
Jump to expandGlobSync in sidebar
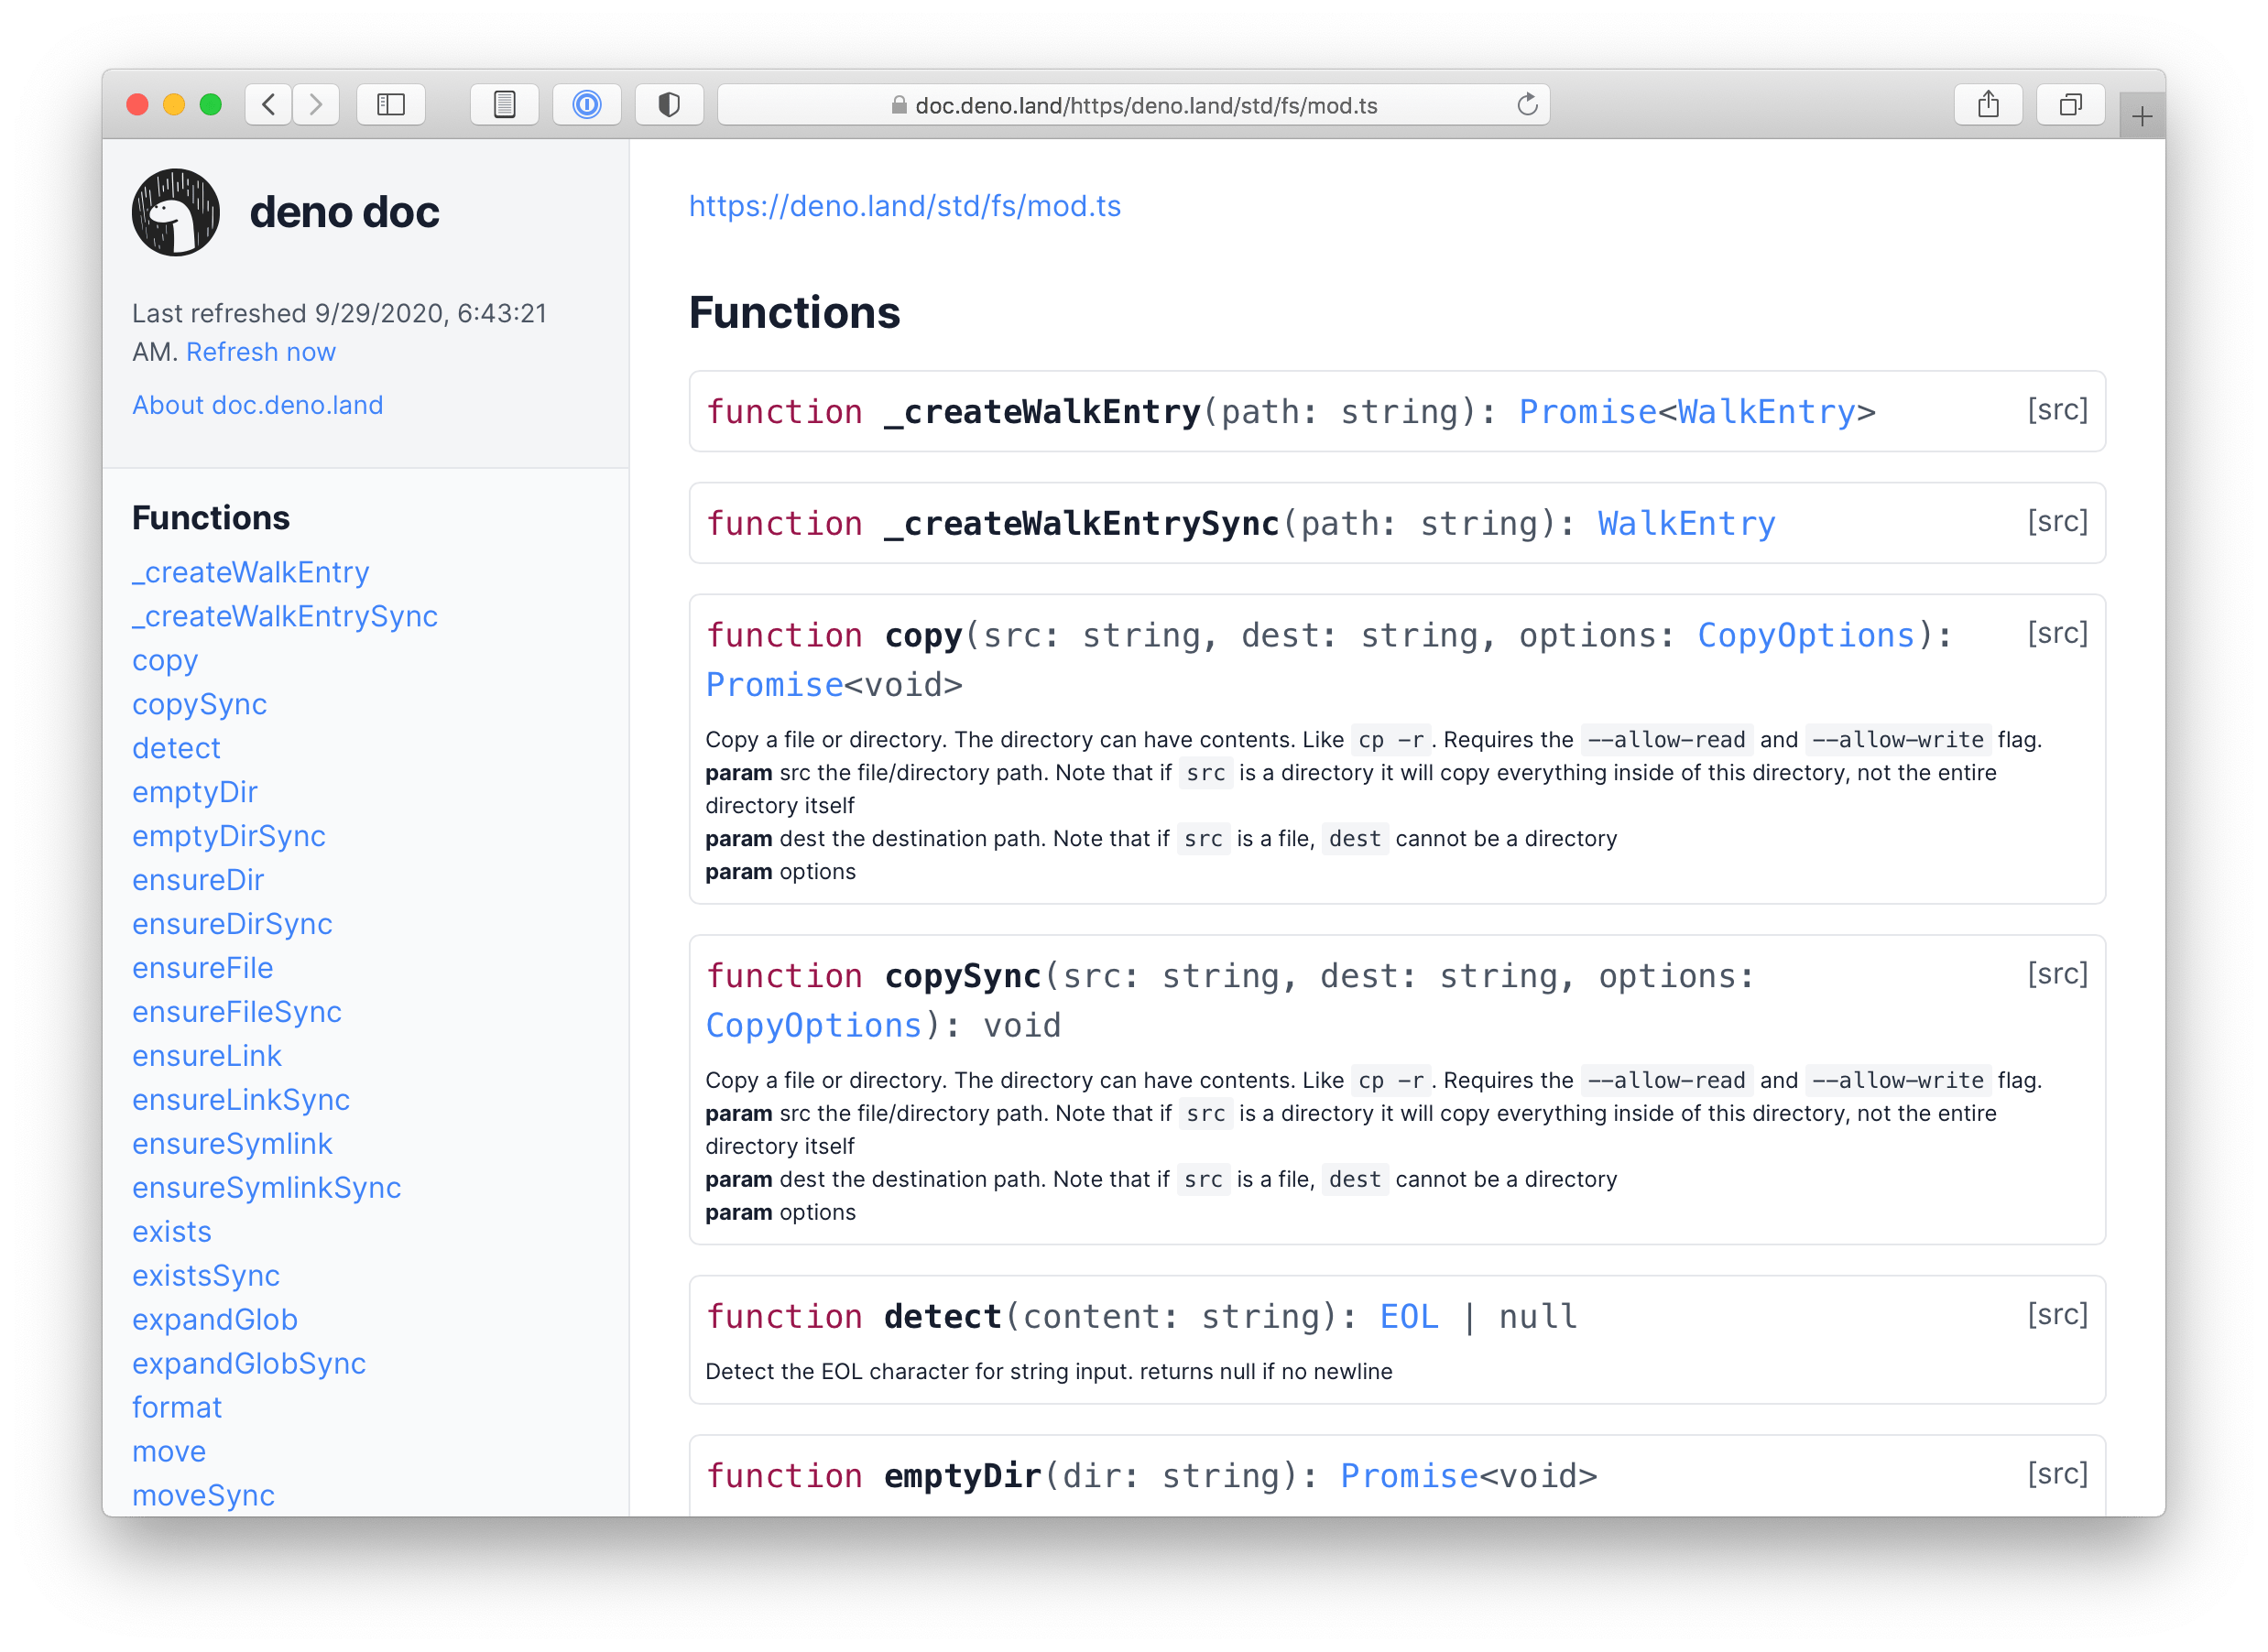click(x=249, y=1364)
